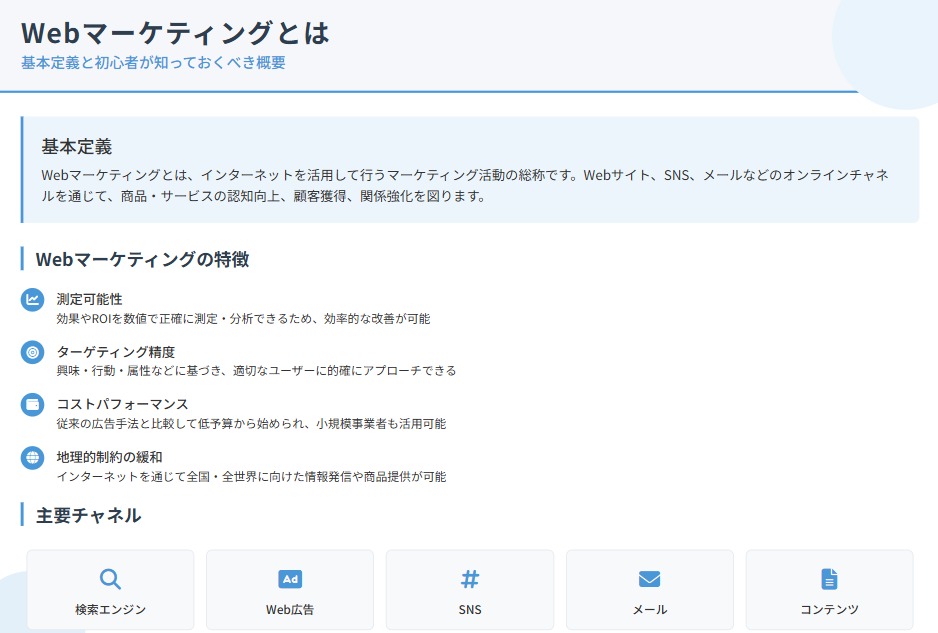This screenshot has height=633, width=938.
Task: Select the Web広告 channel card label
Action: 290,609
